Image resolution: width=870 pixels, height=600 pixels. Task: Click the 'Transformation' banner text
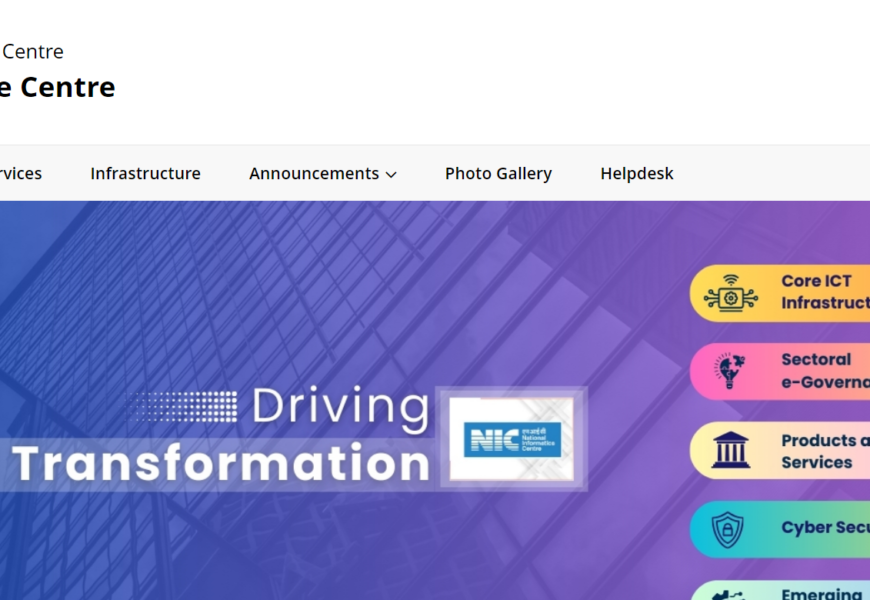click(221, 463)
